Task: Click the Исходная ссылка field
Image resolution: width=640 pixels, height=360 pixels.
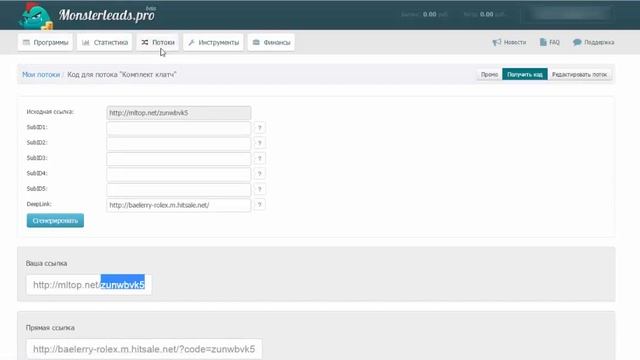Action: pos(179,113)
